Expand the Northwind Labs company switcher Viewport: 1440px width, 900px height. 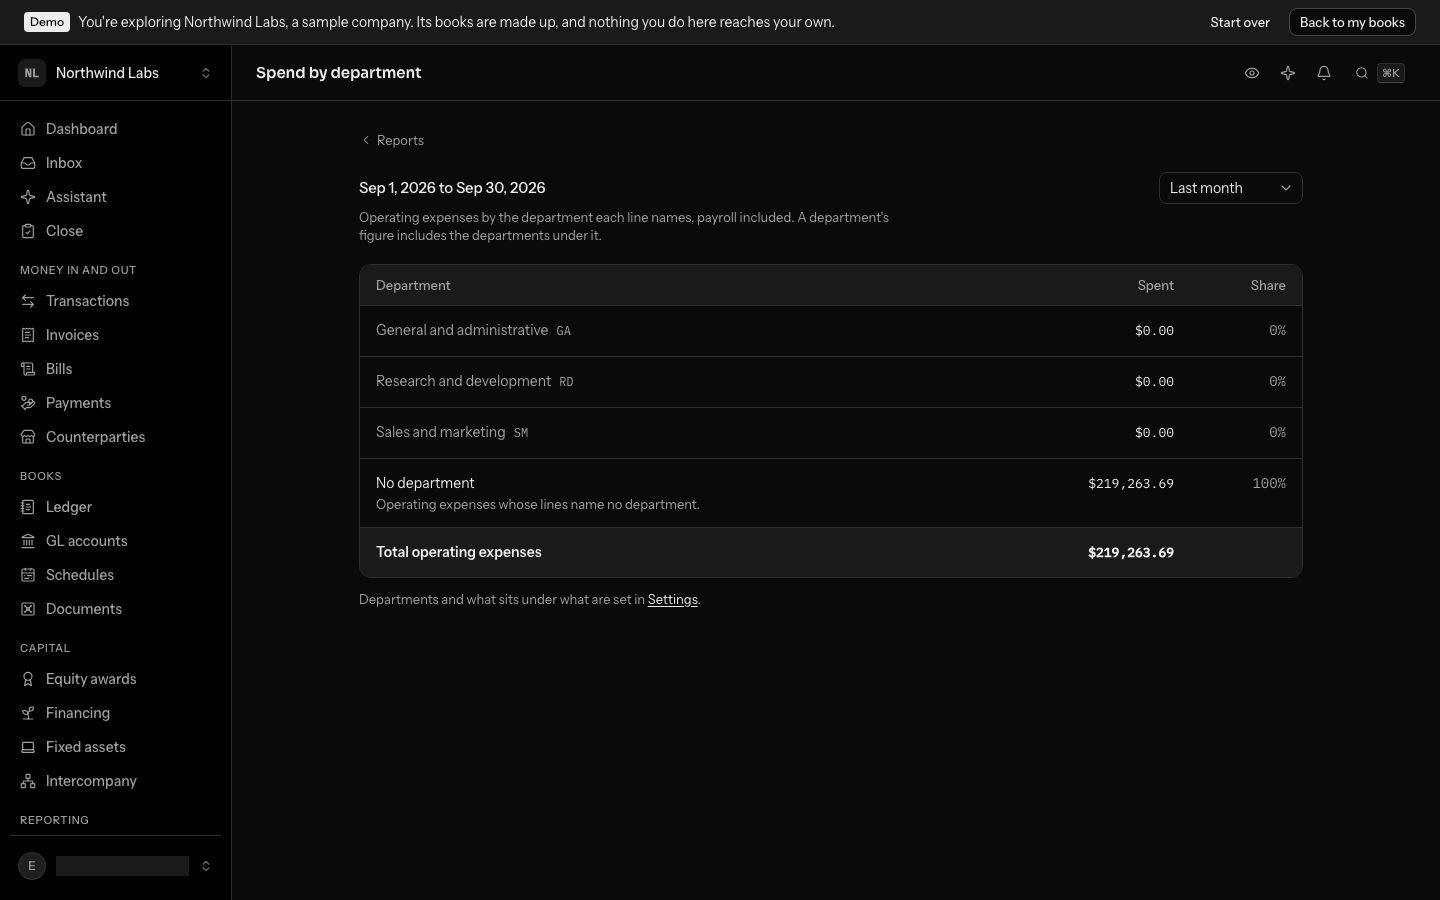[115, 73]
